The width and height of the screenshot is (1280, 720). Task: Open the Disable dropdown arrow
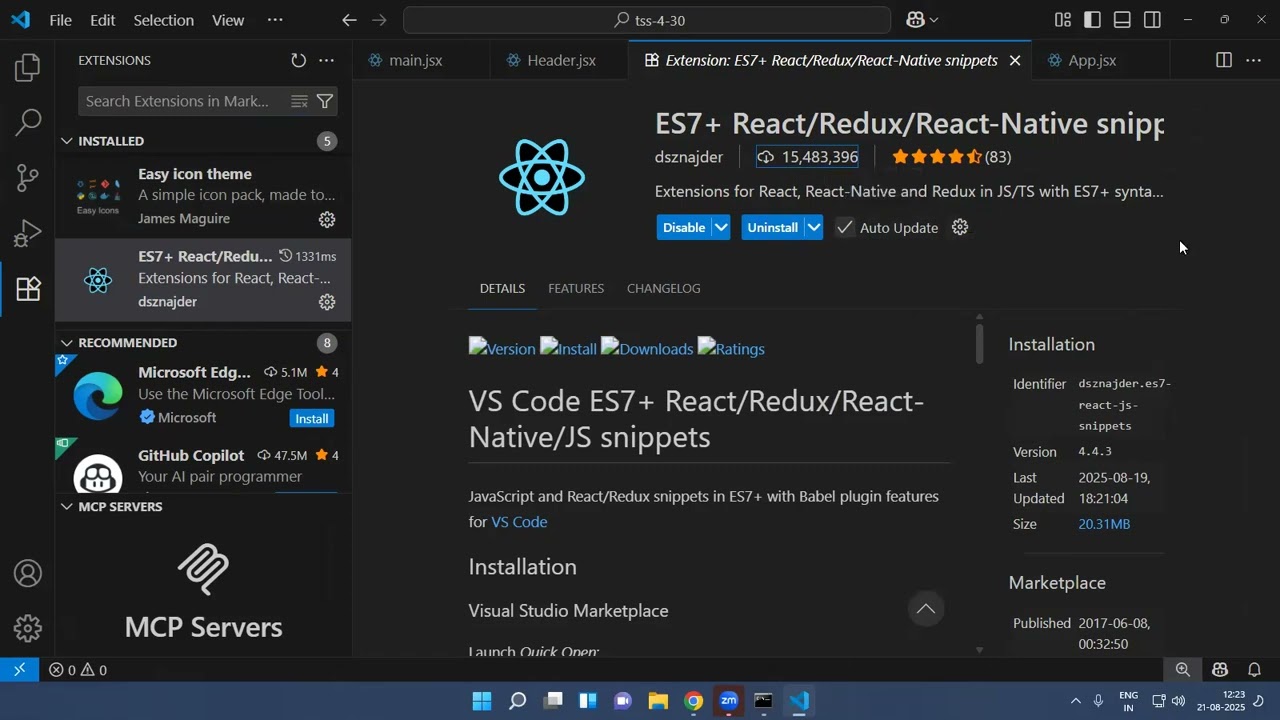point(721,228)
